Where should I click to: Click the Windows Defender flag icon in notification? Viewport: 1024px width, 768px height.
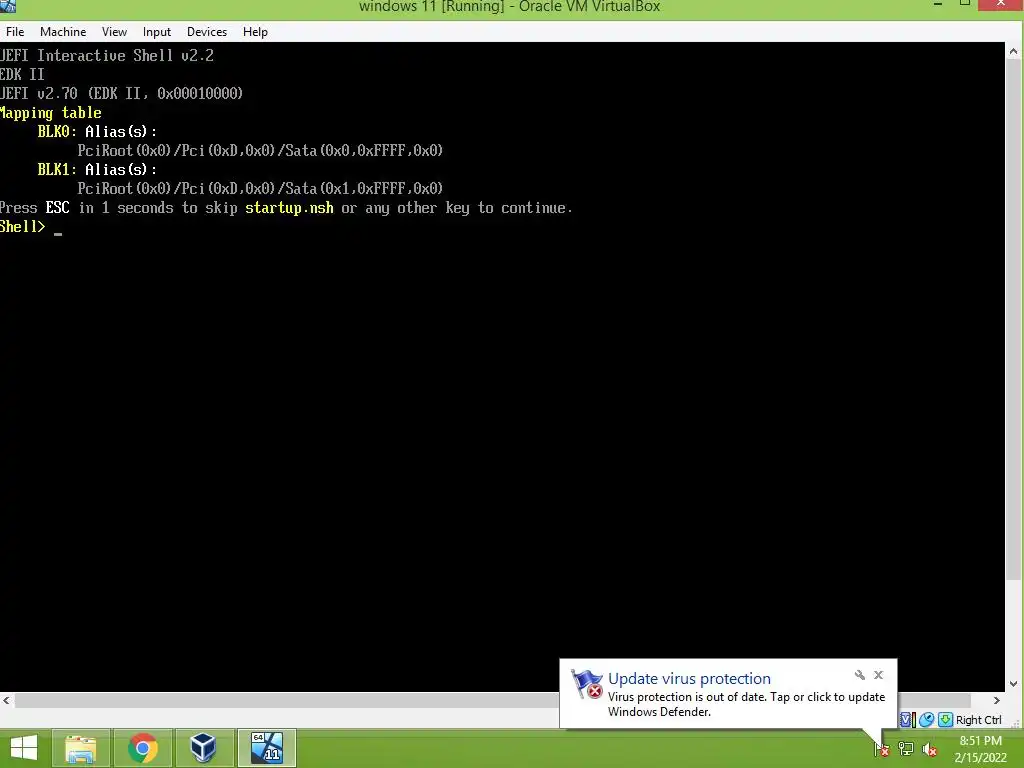click(x=586, y=684)
